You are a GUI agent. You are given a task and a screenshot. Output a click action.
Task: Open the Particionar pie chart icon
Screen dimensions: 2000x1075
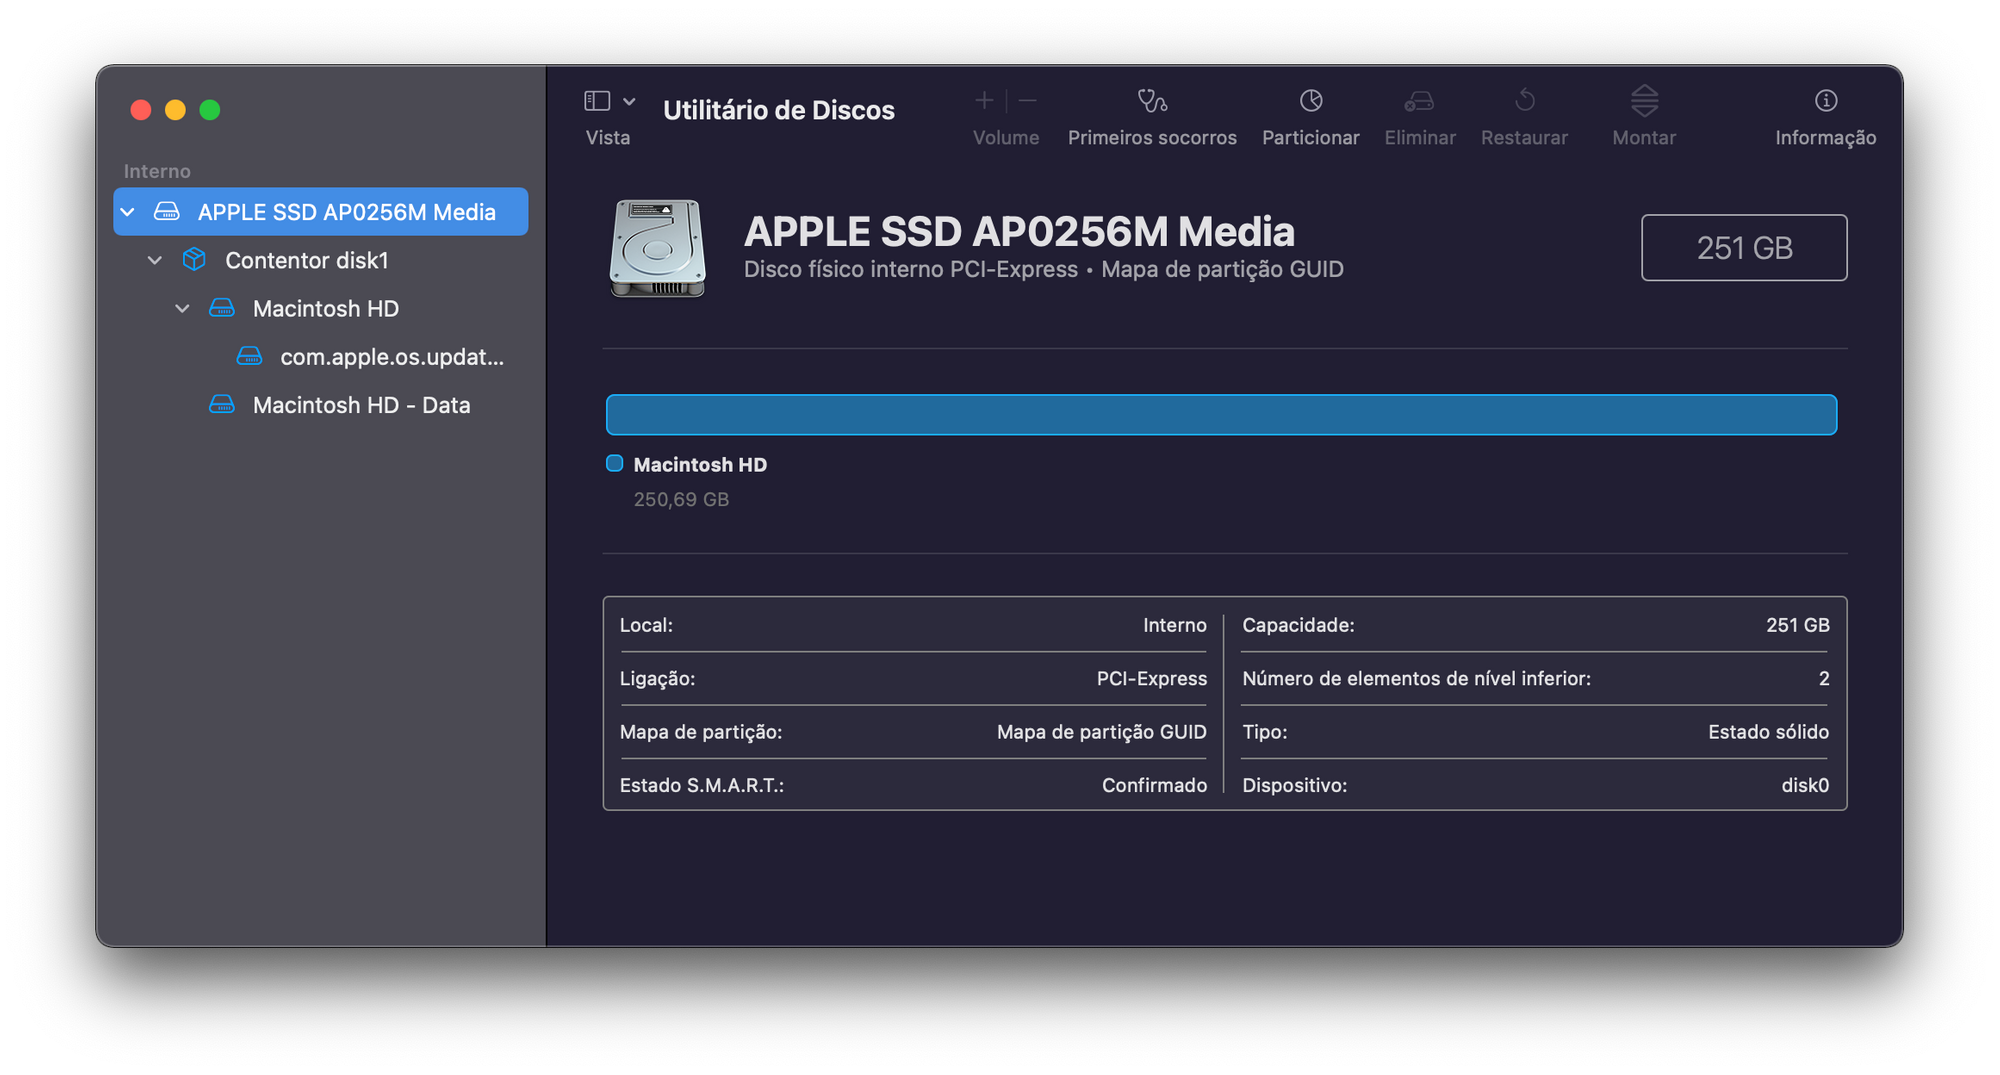click(x=1311, y=100)
